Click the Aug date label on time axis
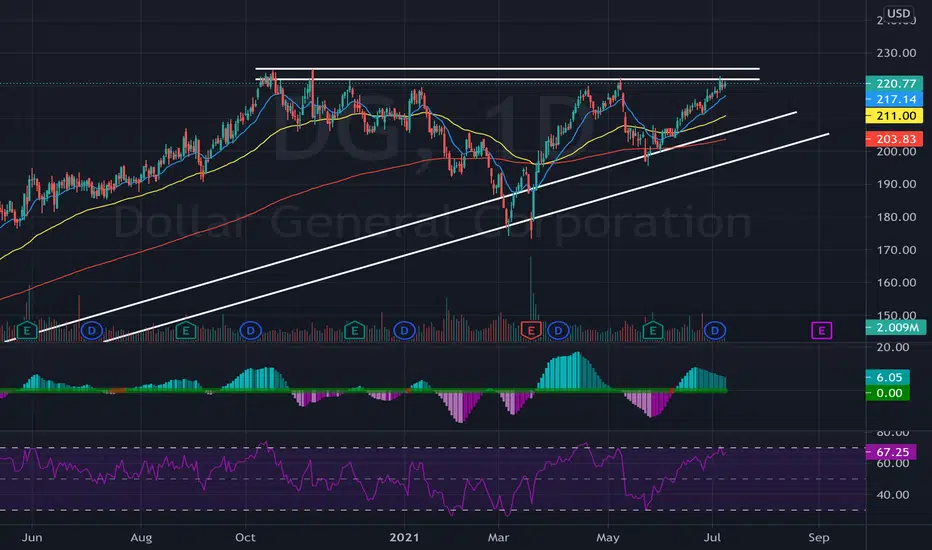 [x=141, y=538]
